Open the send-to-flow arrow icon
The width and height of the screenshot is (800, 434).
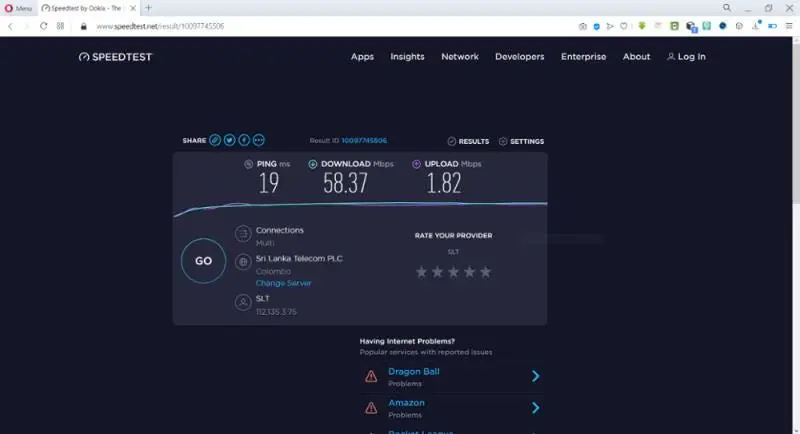[610, 26]
